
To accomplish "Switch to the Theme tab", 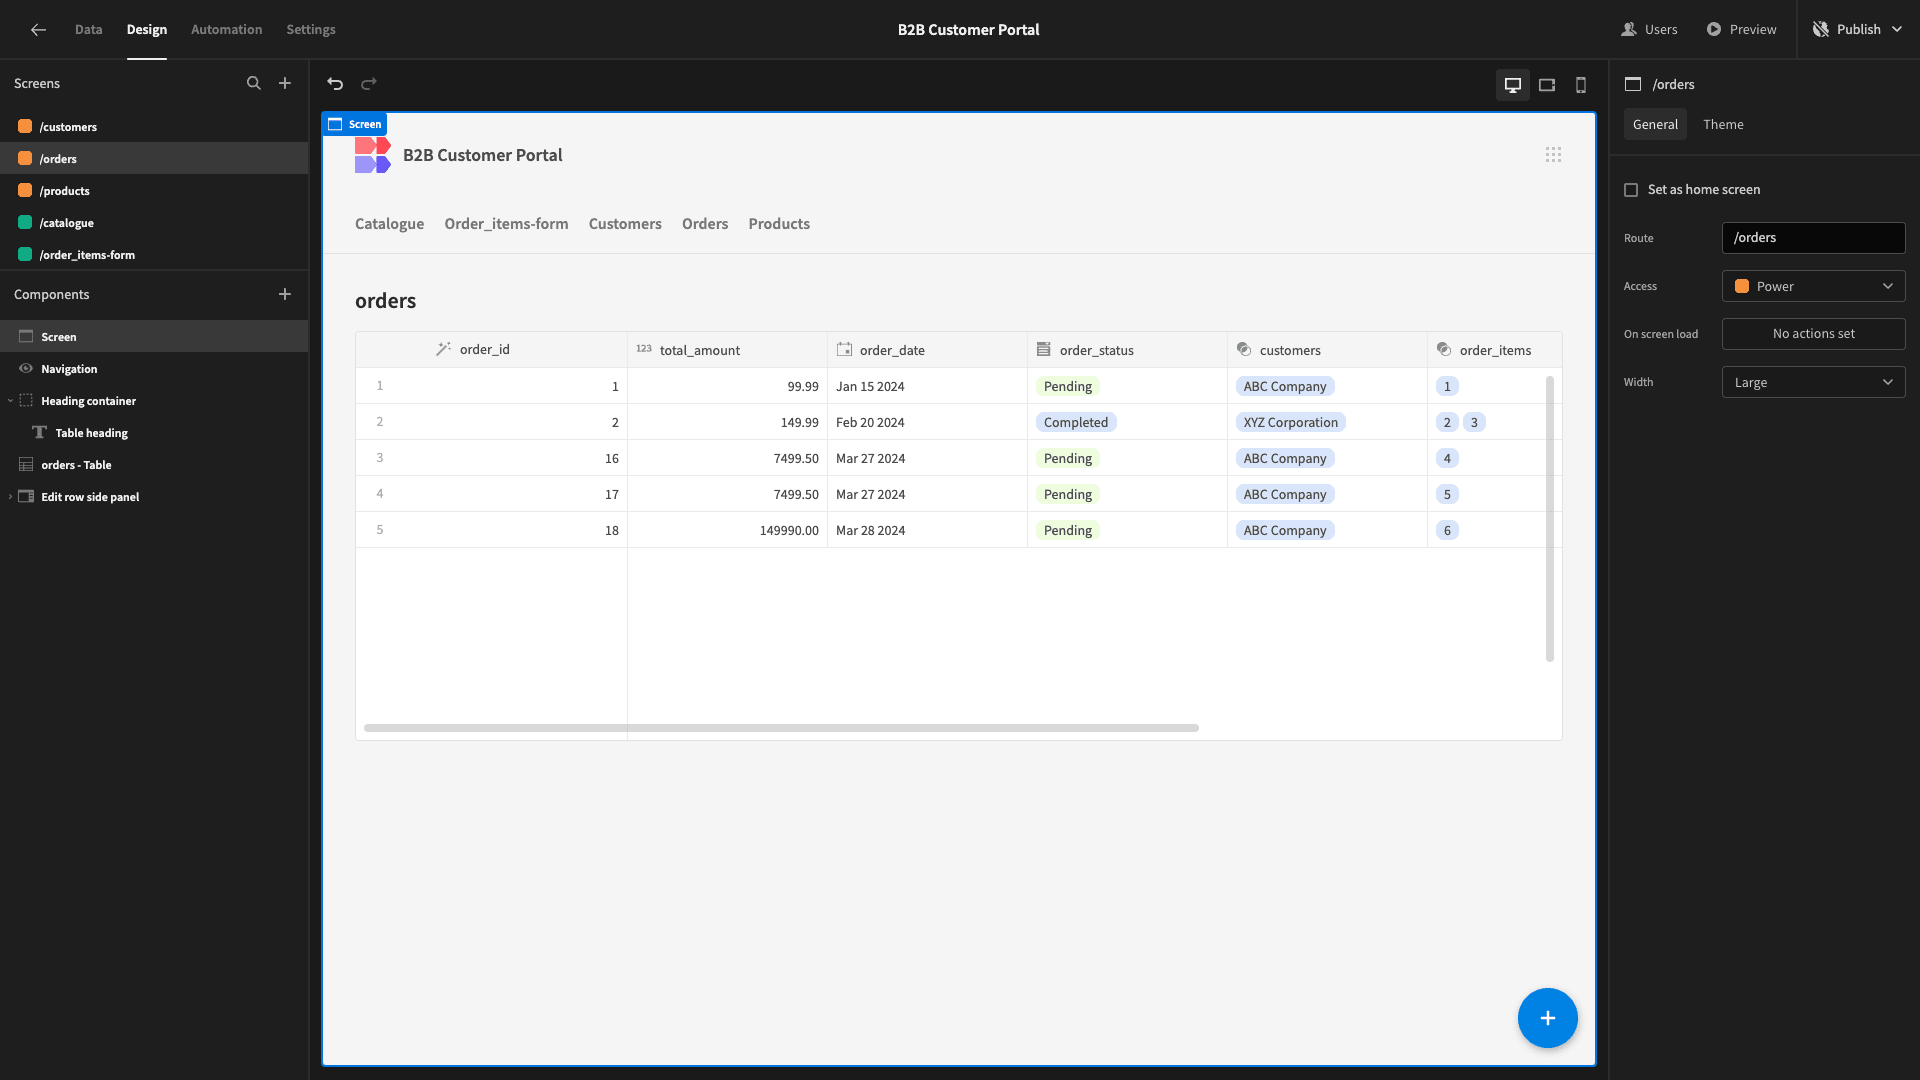I will coord(1723,124).
